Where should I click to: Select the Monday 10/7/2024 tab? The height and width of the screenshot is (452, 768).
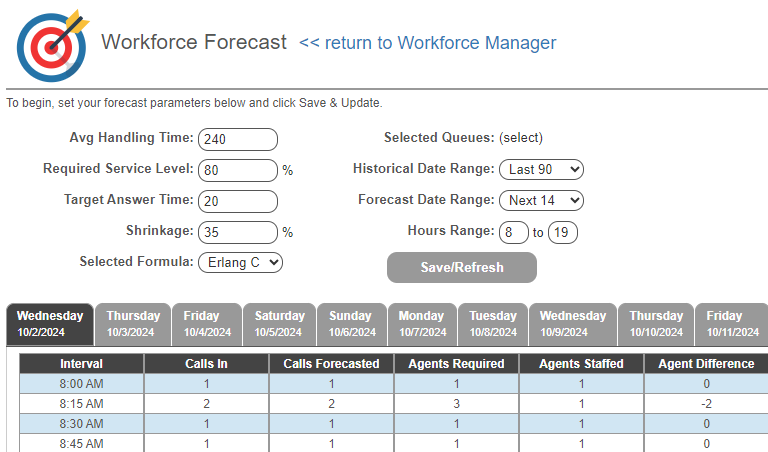(x=422, y=324)
